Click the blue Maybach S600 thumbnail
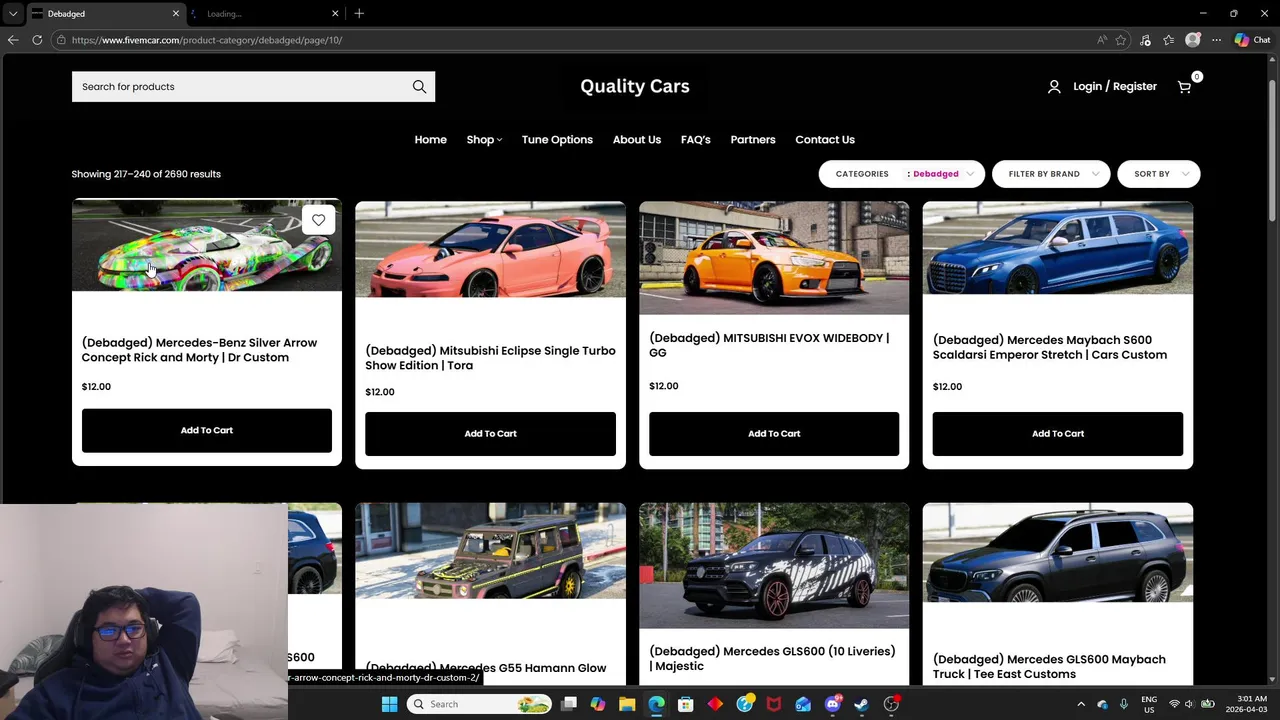1280x720 pixels. [1058, 248]
